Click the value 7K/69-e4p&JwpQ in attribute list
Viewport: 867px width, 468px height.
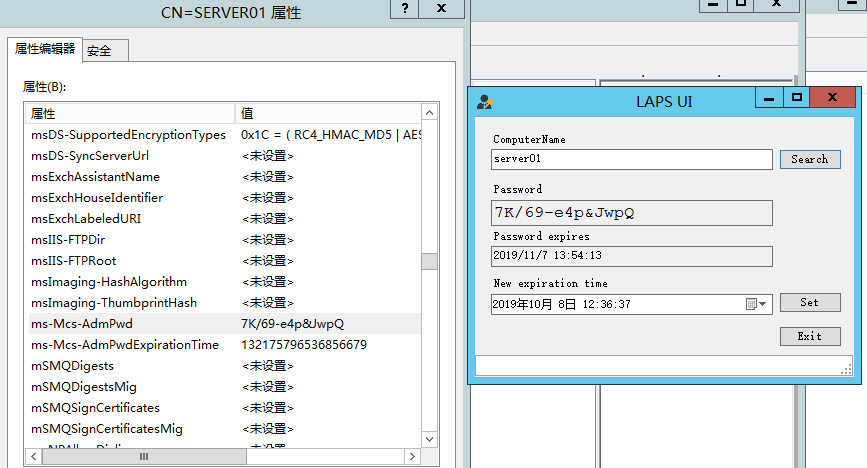coord(293,324)
